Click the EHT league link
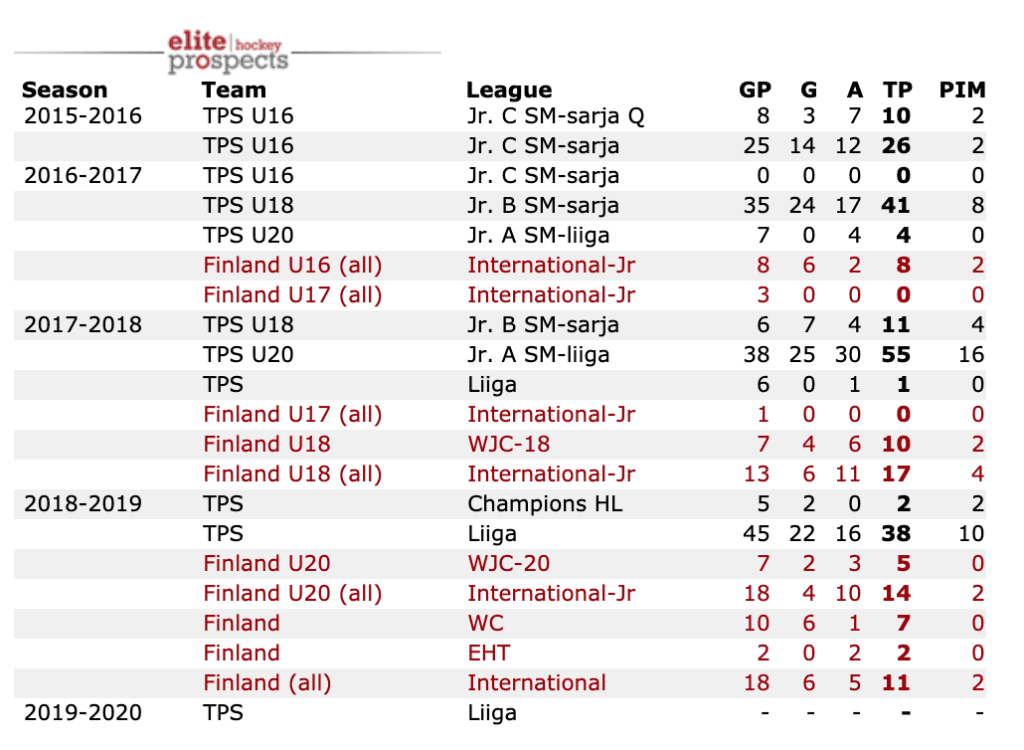This screenshot has height=750, width=1024. 488,653
